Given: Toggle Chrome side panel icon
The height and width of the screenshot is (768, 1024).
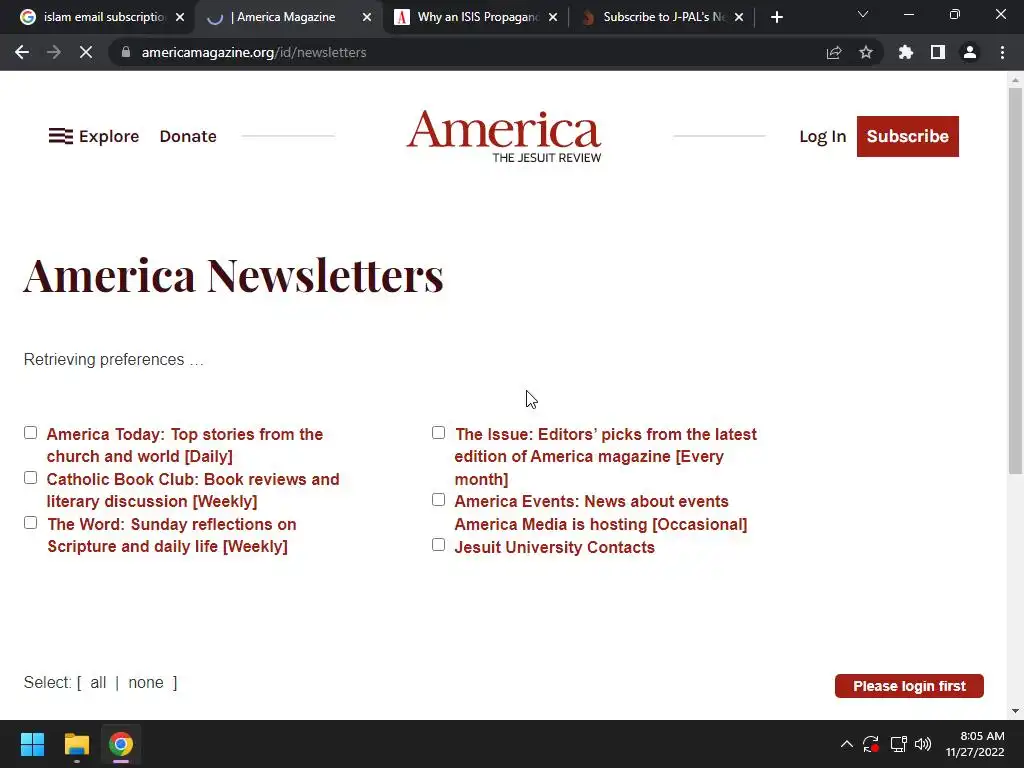Looking at the screenshot, I should pyautogui.click(x=938, y=52).
